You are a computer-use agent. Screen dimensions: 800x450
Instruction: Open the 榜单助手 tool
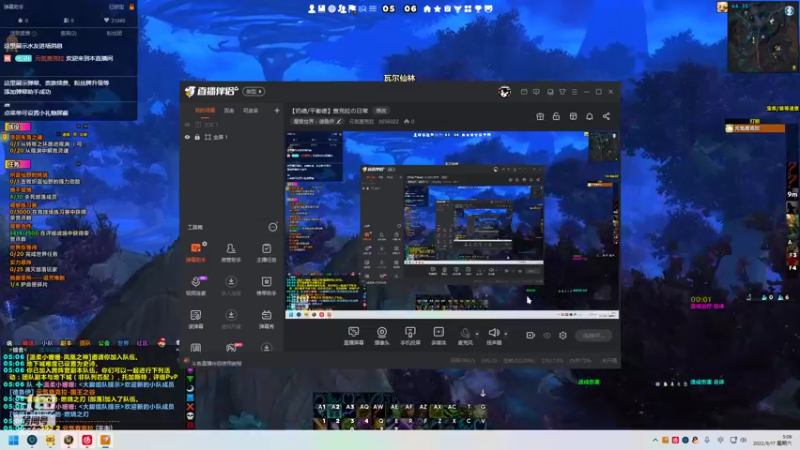[266, 286]
